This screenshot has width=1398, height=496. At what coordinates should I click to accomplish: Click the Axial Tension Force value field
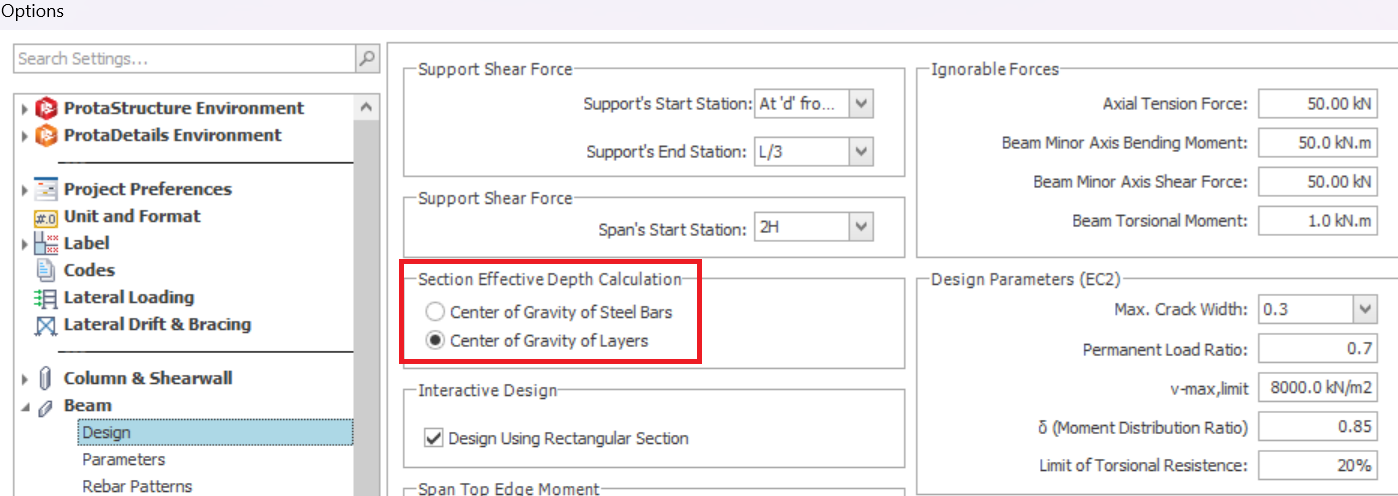1318,104
